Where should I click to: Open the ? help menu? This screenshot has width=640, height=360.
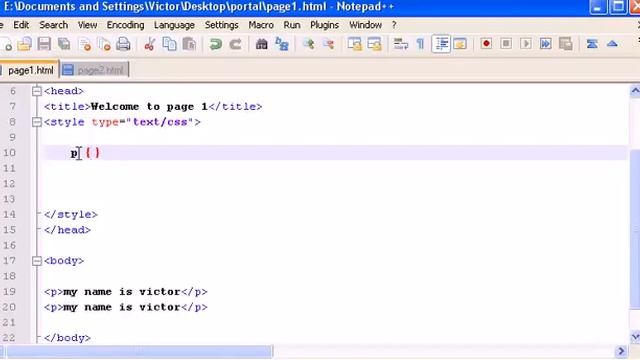394,25
